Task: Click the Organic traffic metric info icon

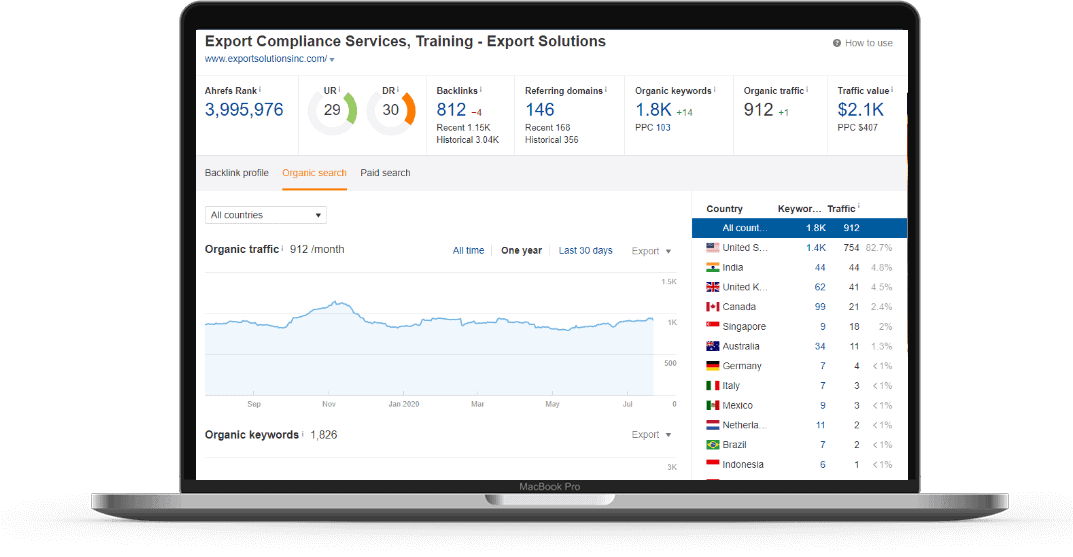Action: click(807, 89)
